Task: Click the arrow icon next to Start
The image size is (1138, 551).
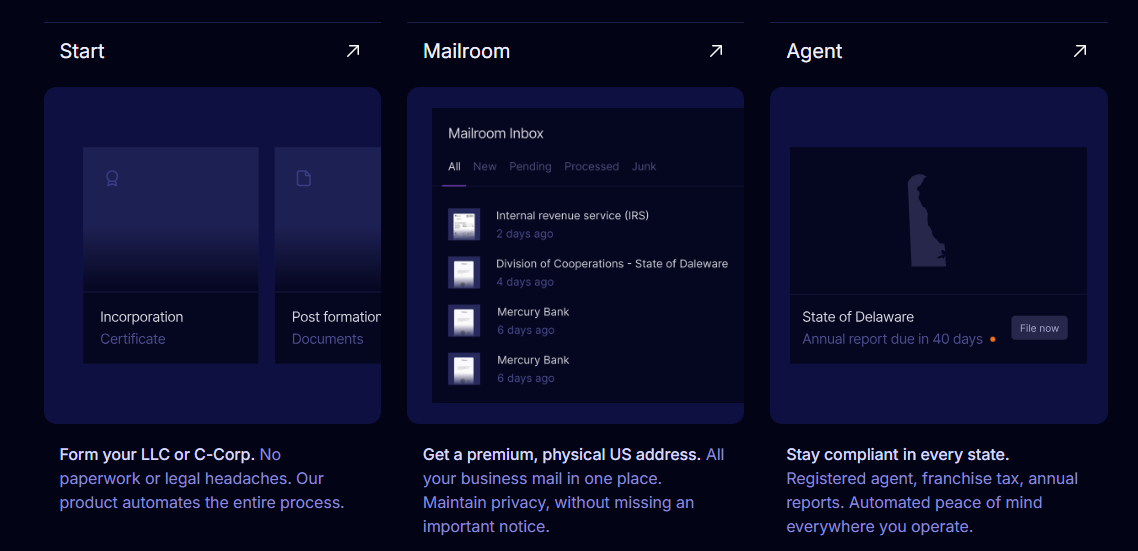Action: 353,51
